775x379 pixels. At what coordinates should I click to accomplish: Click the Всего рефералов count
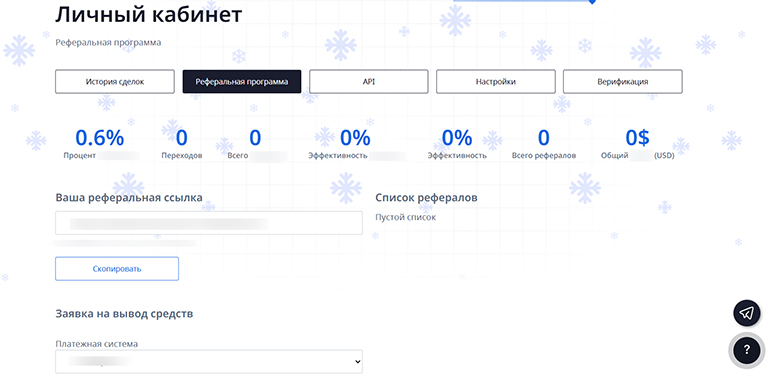pos(544,138)
